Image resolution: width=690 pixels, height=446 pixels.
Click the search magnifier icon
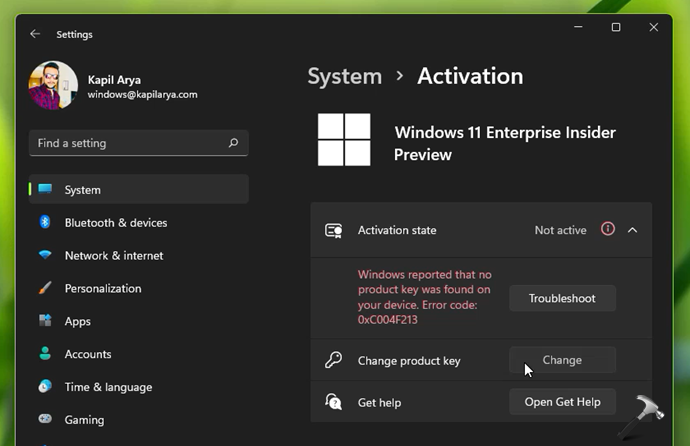tap(234, 143)
